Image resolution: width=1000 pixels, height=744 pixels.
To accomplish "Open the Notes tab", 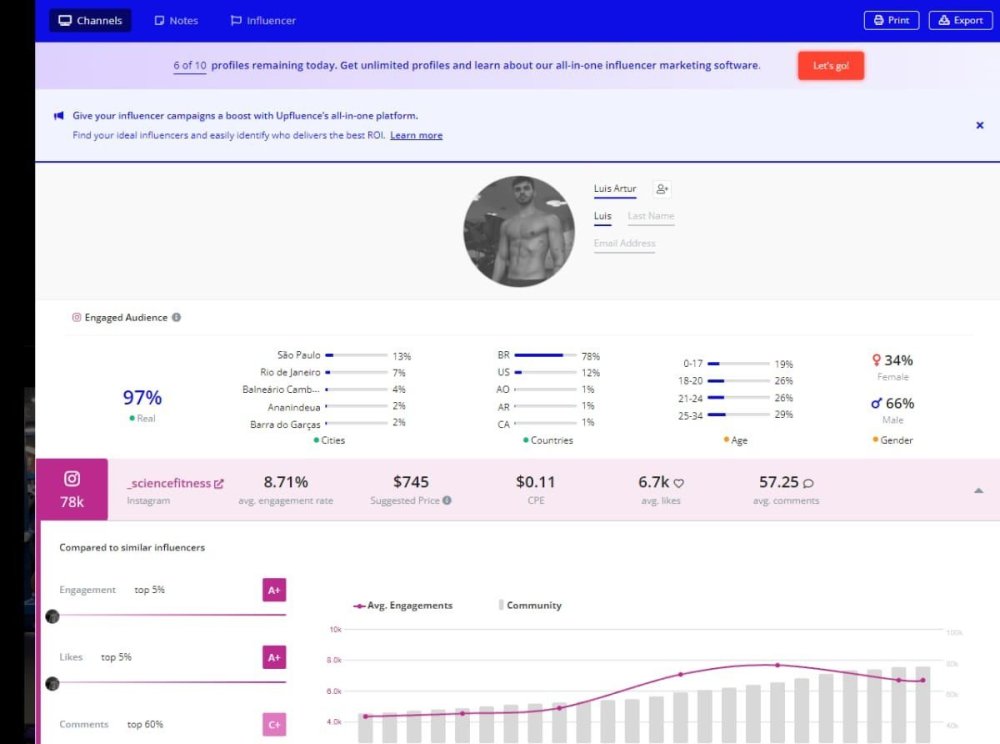I will [176, 20].
